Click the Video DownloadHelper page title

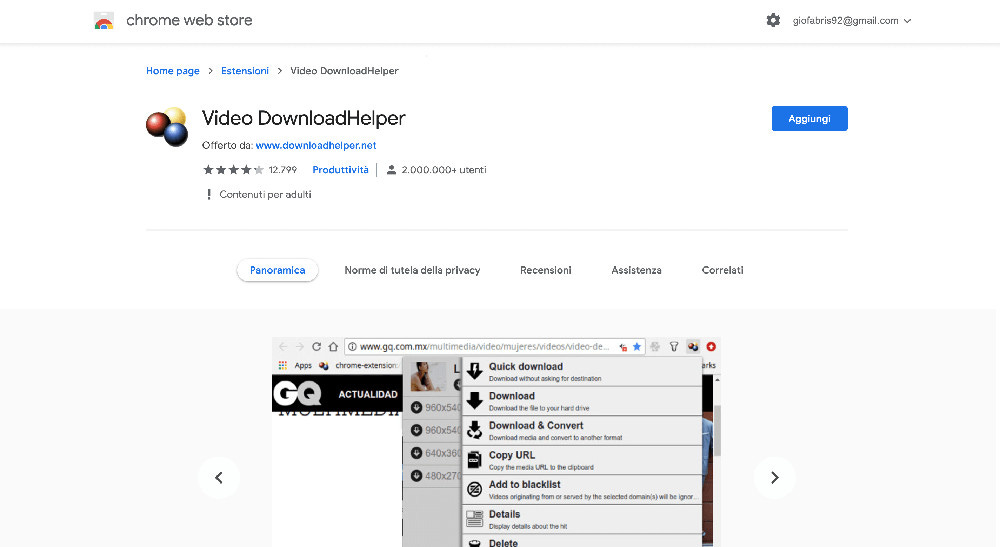click(x=304, y=118)
